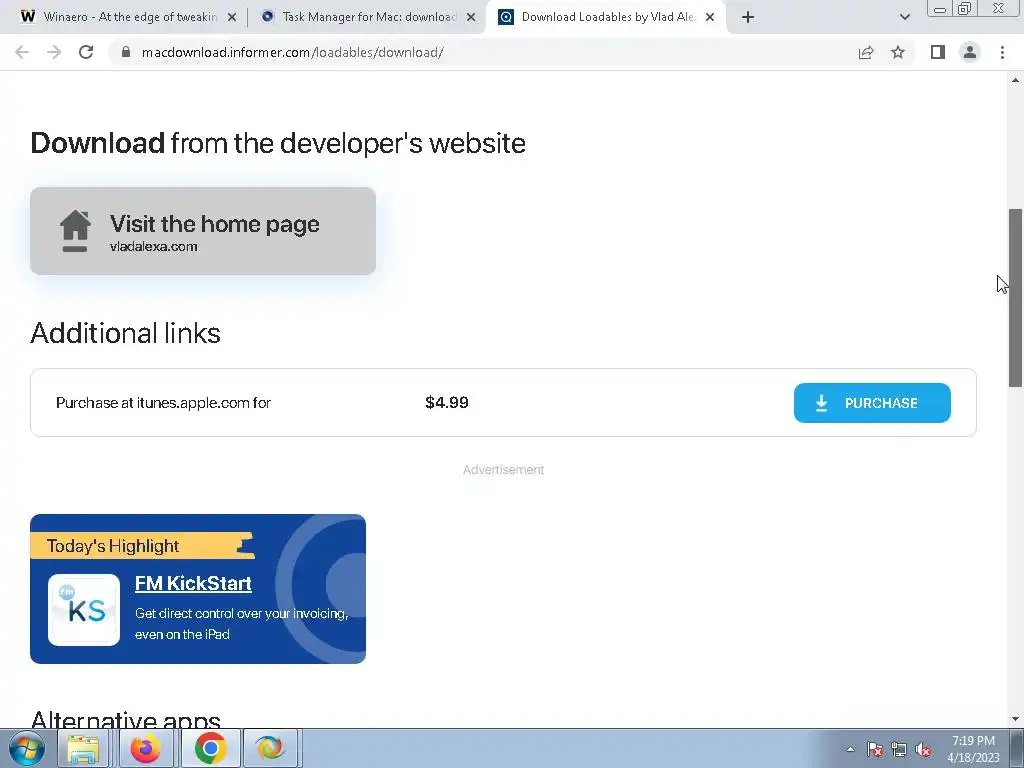1024x768 pixels.
Task: Click the FM KickStart KS app icon
Action: [84, 609]
